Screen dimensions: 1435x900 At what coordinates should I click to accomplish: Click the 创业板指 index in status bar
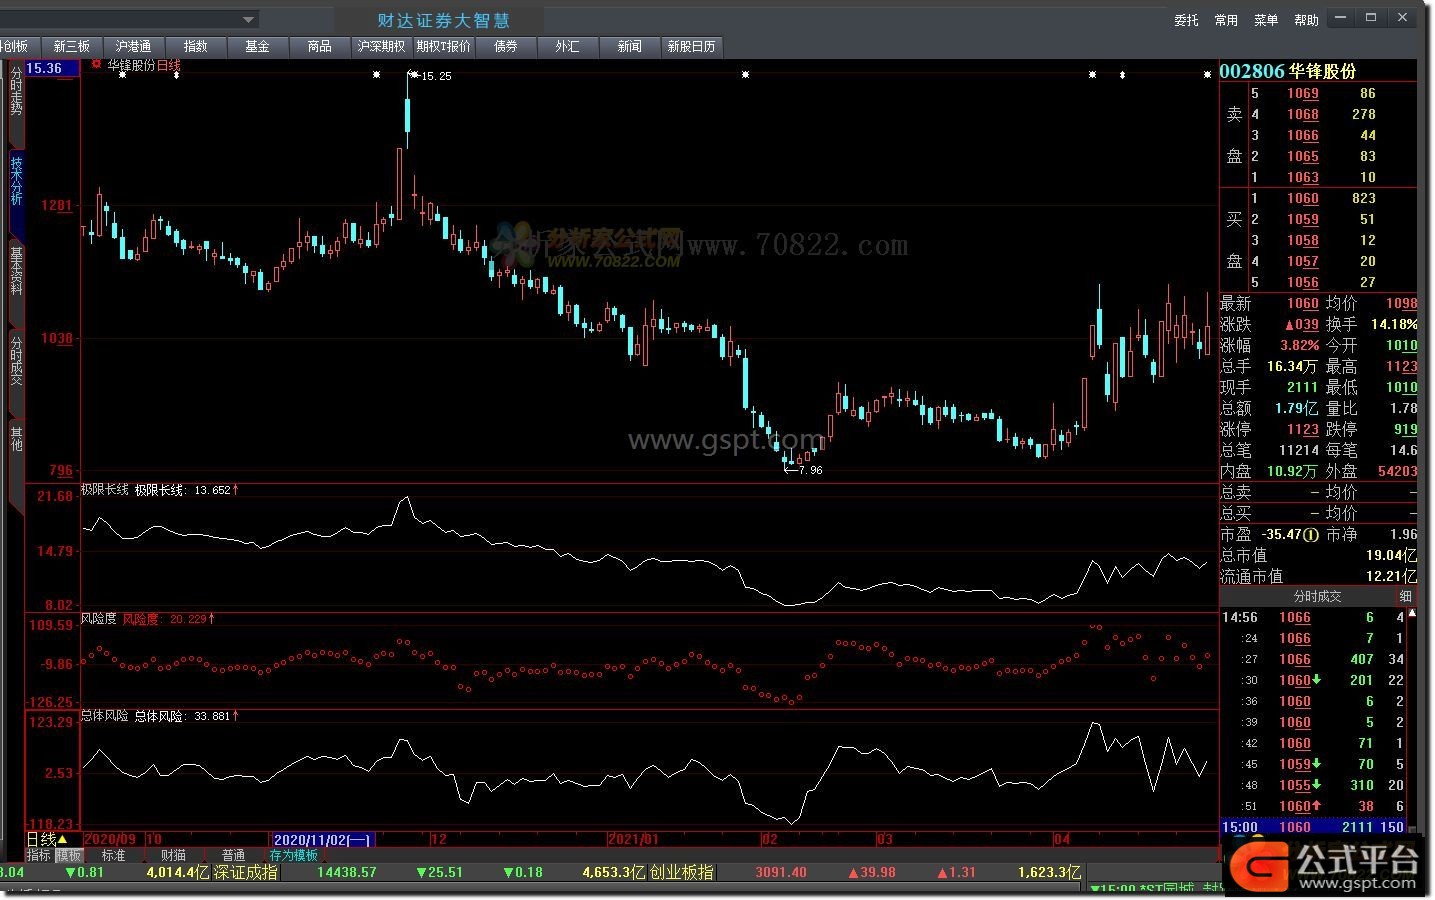tap(682, 872)
